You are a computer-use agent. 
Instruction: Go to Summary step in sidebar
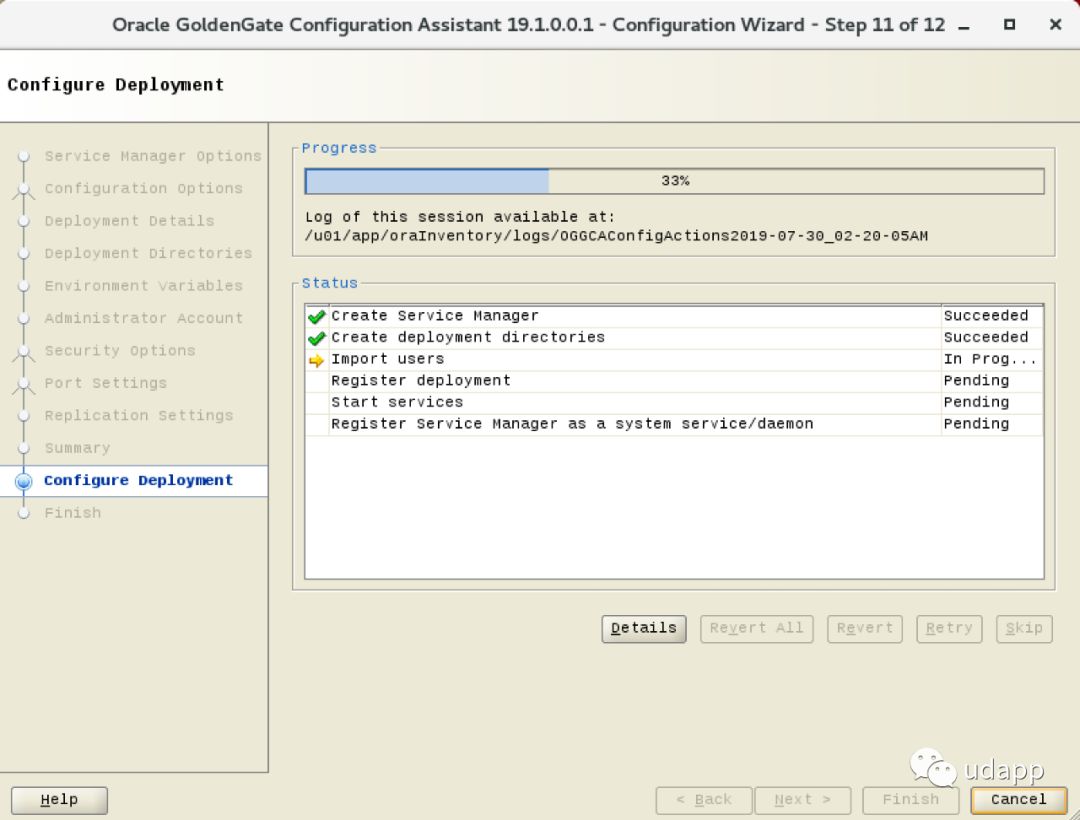(77, 448)
